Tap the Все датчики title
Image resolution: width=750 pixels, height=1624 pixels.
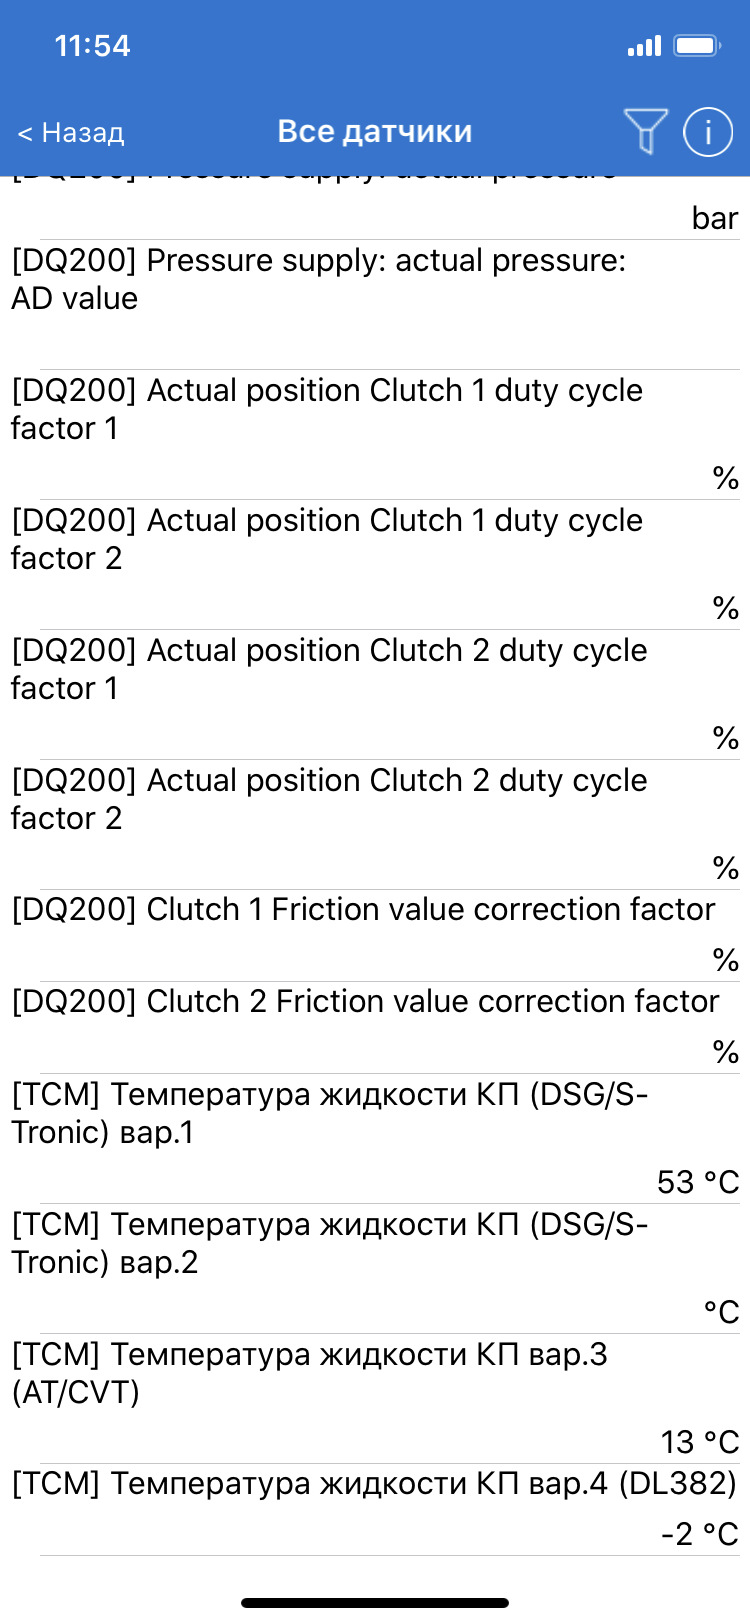[375, 131]
